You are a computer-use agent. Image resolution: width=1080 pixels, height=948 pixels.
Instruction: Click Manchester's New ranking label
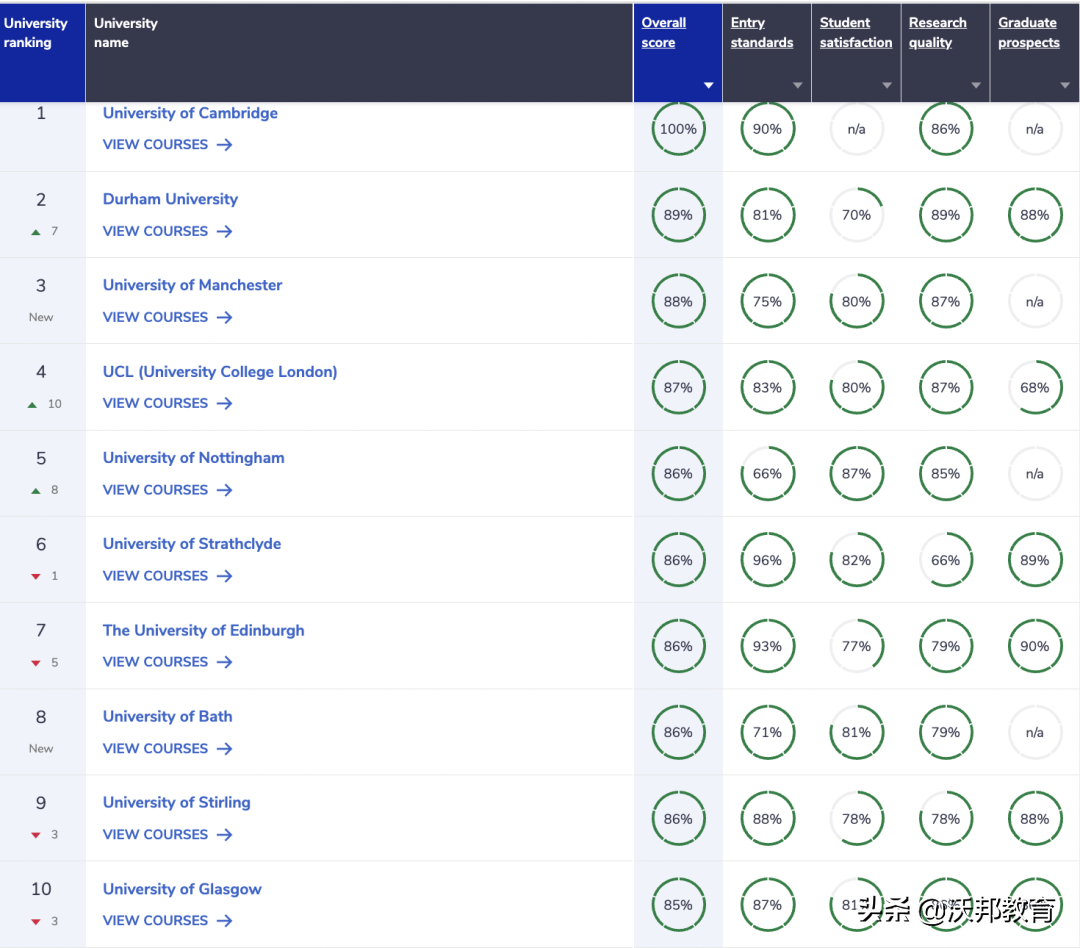(x=41, y=318)
